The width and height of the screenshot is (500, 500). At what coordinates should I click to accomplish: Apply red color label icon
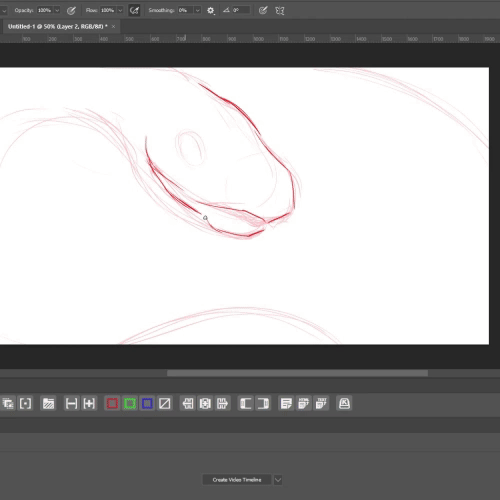[x=112, y=404]
